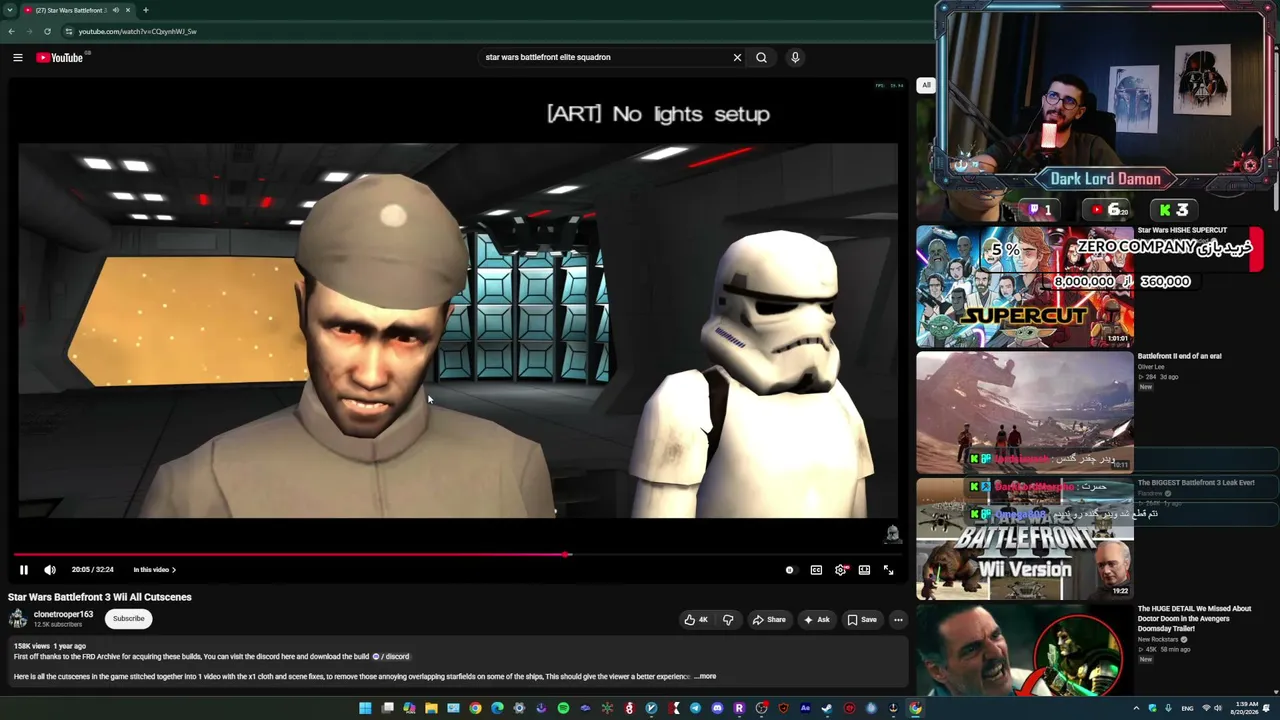Enter full screen mode
This screenshot has width=1280, height=720.
tap(888, 570)
